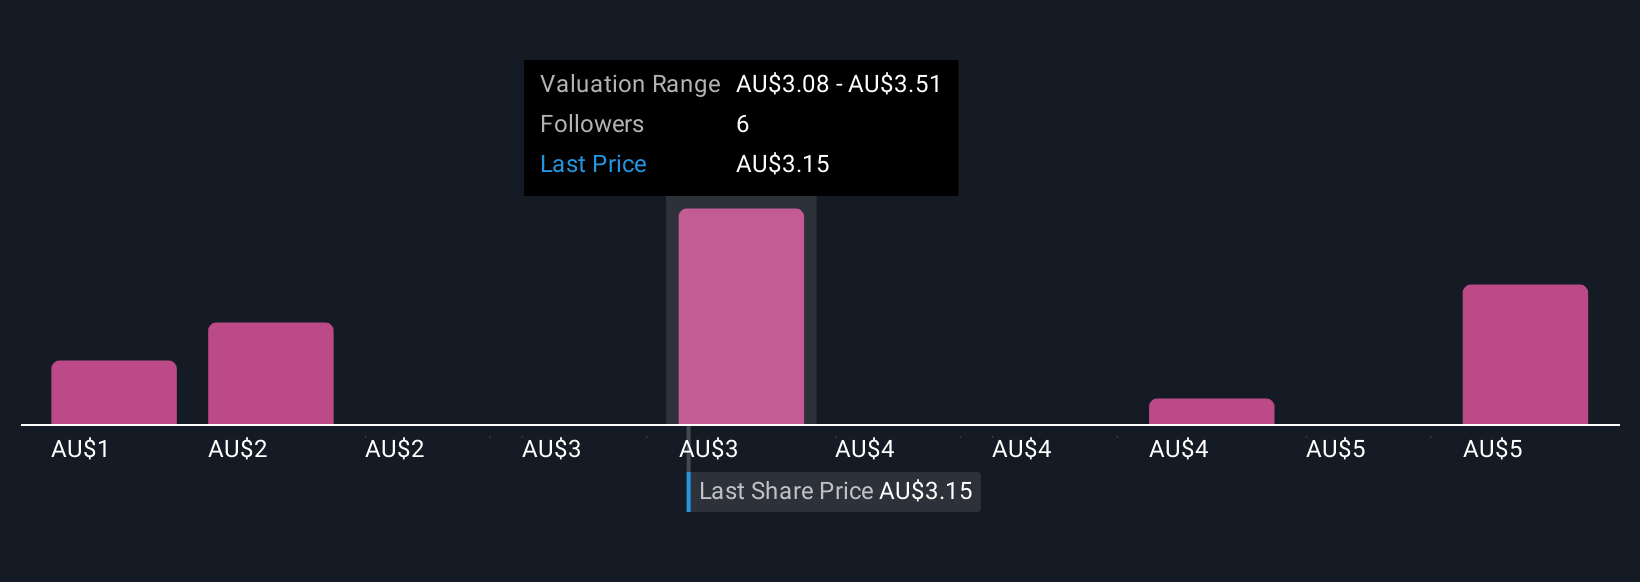Click the tallest highlighted valuation bar
This screenshot has height=582, width=1640.
point(741,316)
